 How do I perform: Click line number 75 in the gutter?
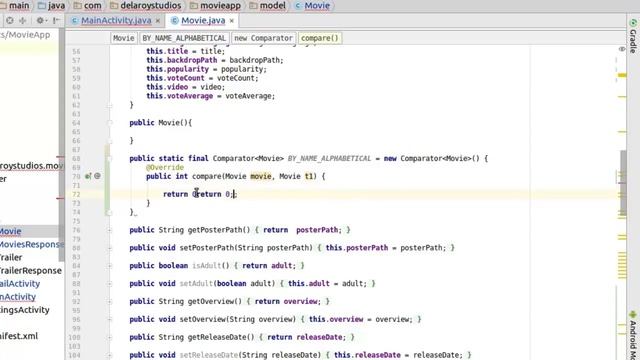(x=76, y=222)
